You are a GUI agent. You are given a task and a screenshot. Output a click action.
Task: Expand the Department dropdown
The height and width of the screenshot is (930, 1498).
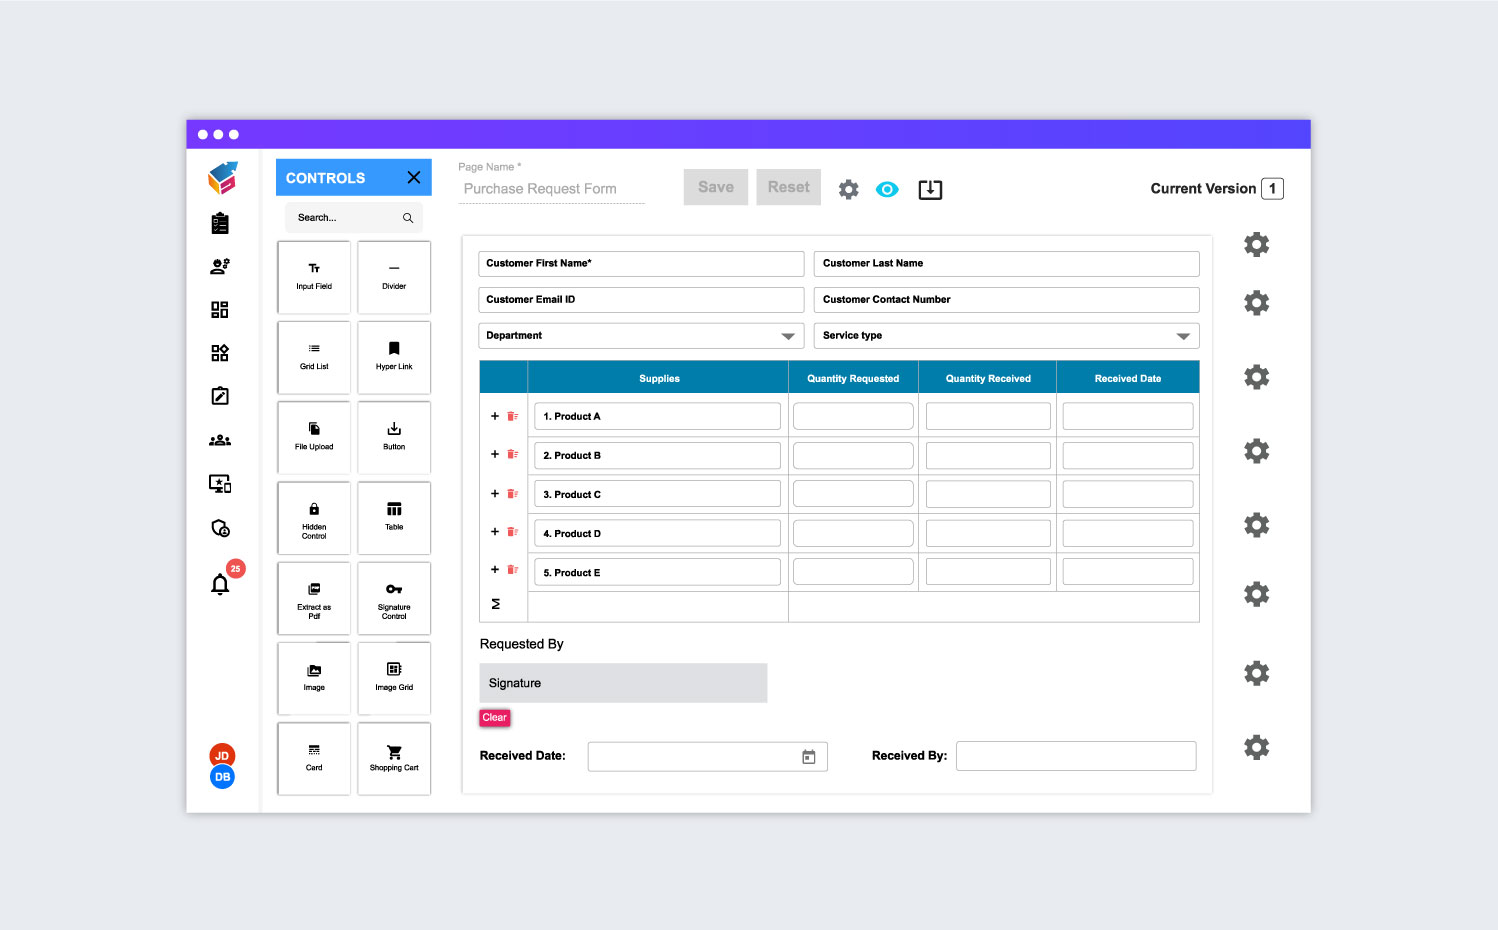pos(789,335)
